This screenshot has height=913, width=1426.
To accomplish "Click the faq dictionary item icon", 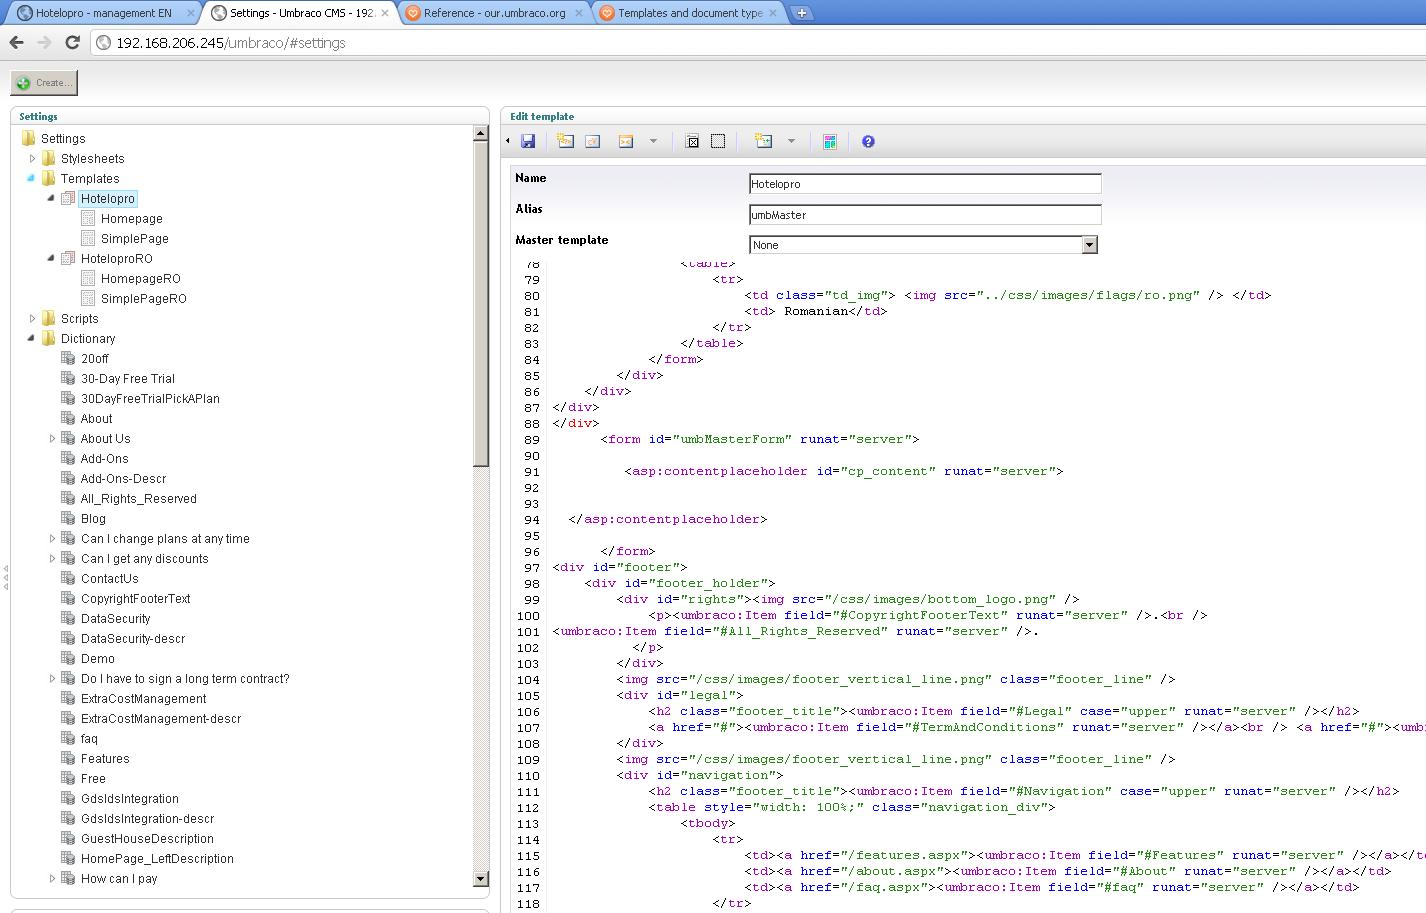I will point(68,738).
